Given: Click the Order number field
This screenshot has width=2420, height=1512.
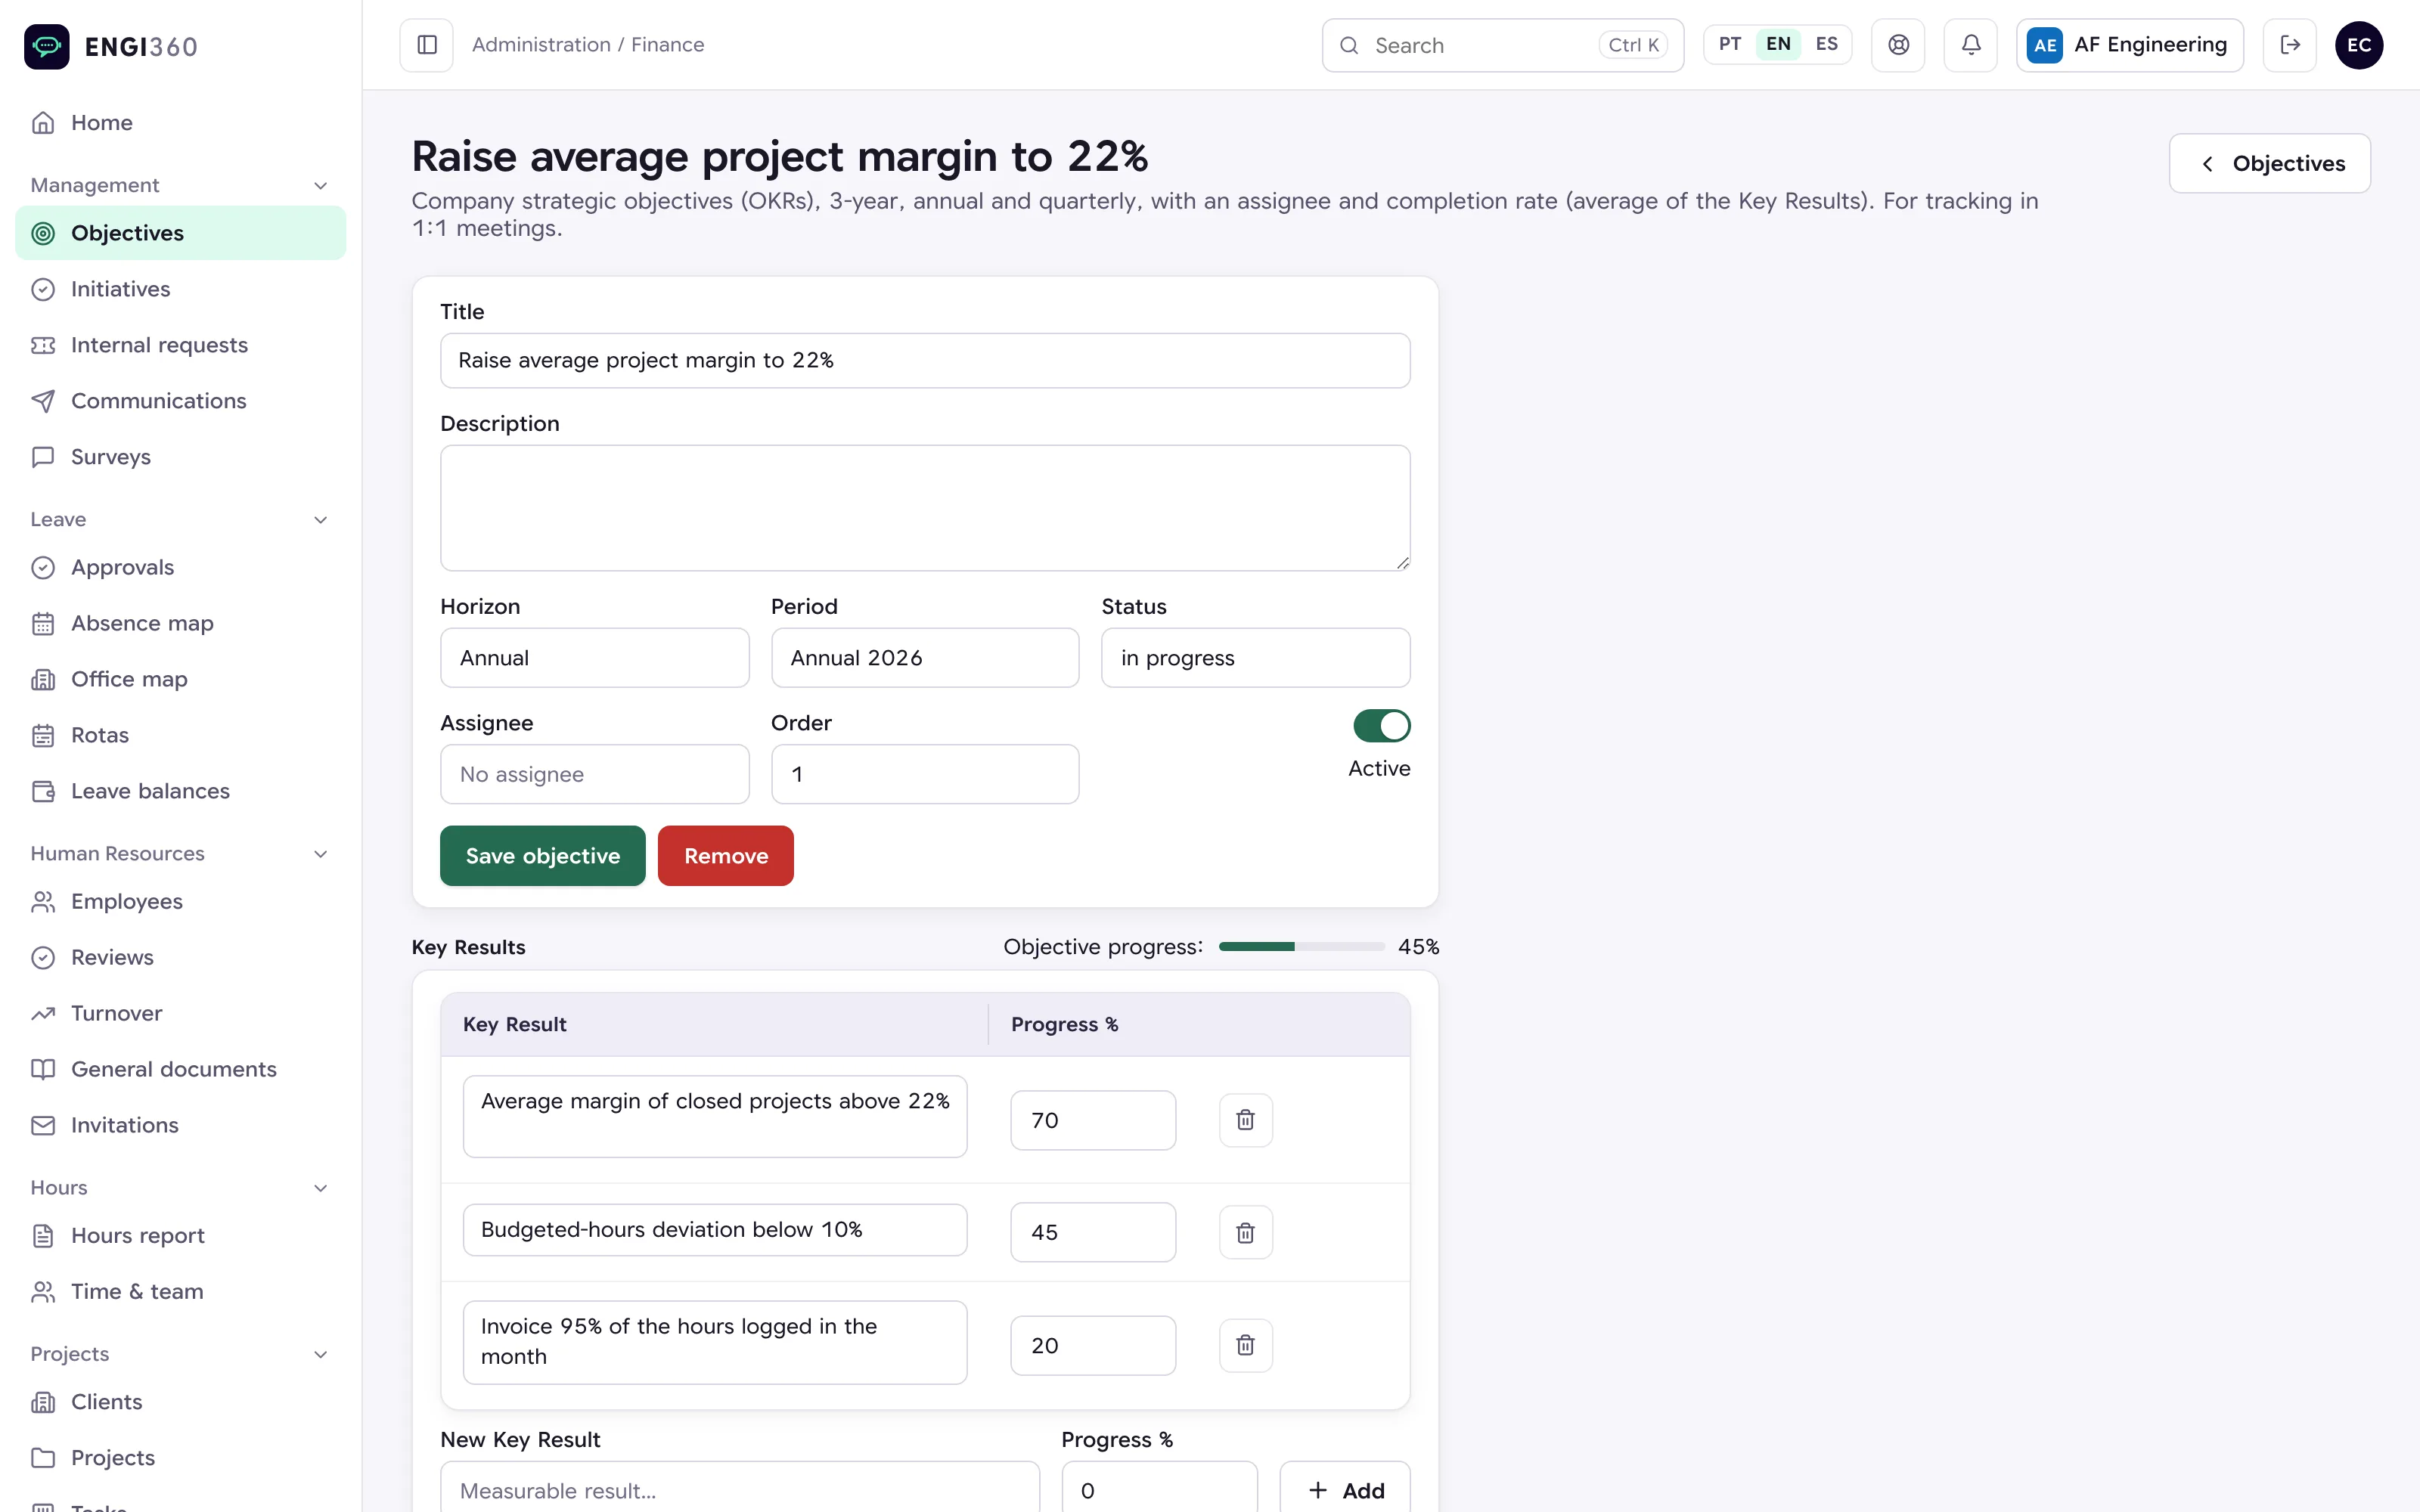Looking at the screenshot, I should [925, 773].
